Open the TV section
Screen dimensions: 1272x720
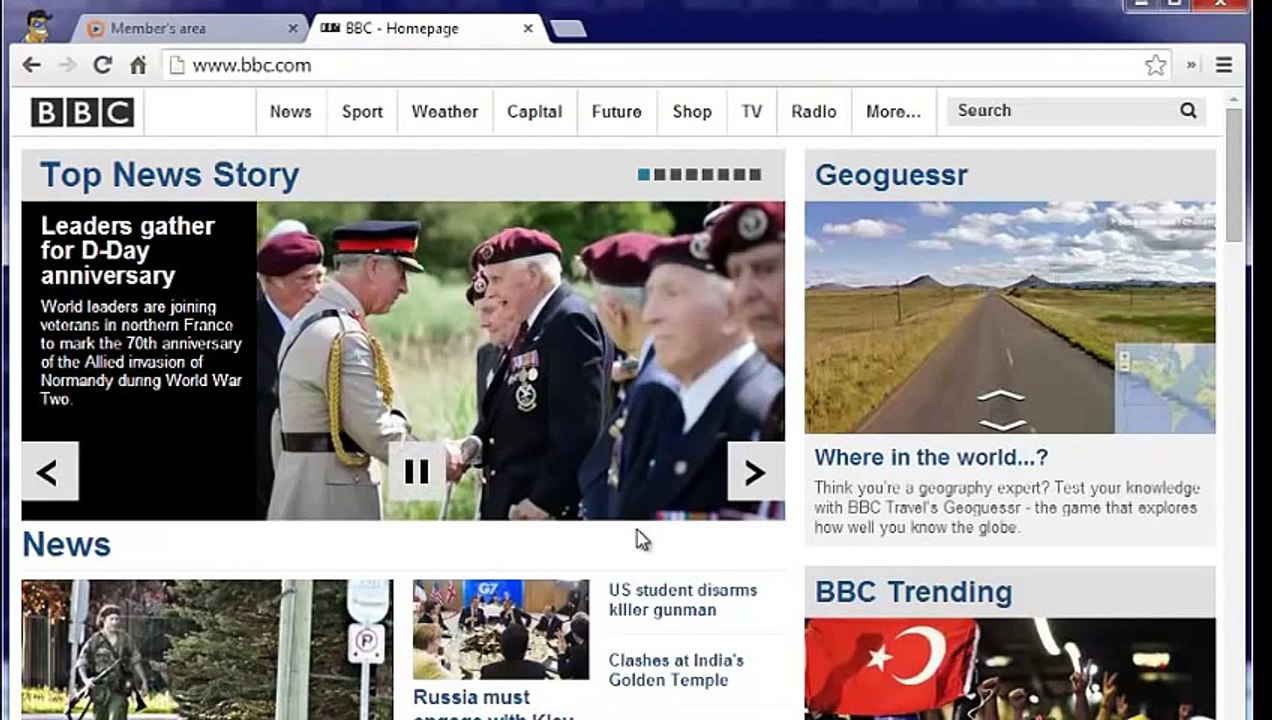[x=751, y=112]
